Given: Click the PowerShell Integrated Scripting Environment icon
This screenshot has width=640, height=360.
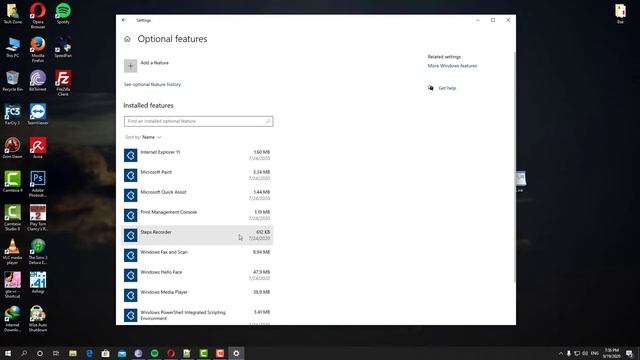Looking at the screenshot, I should (131, 315).
